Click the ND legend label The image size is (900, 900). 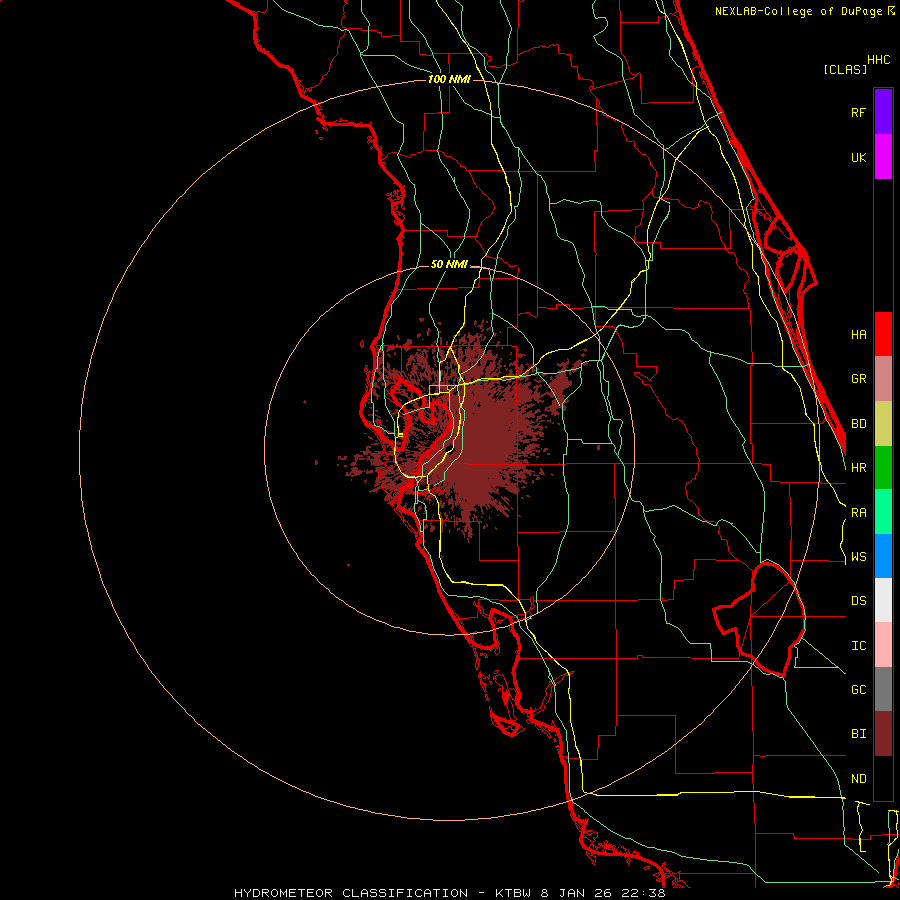858,779
